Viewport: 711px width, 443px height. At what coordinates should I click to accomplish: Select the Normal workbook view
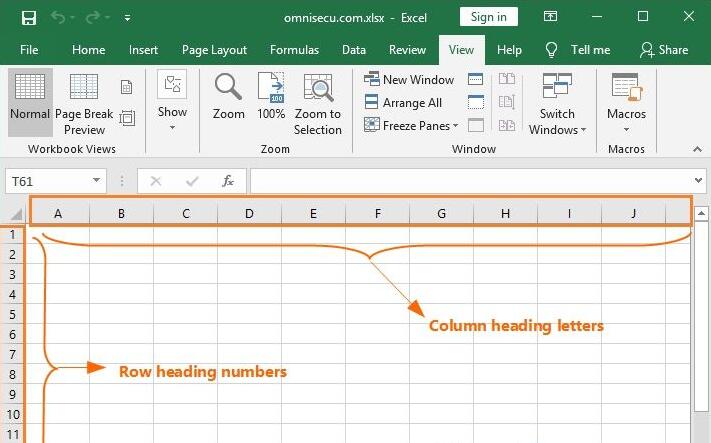tap(30, 103)
